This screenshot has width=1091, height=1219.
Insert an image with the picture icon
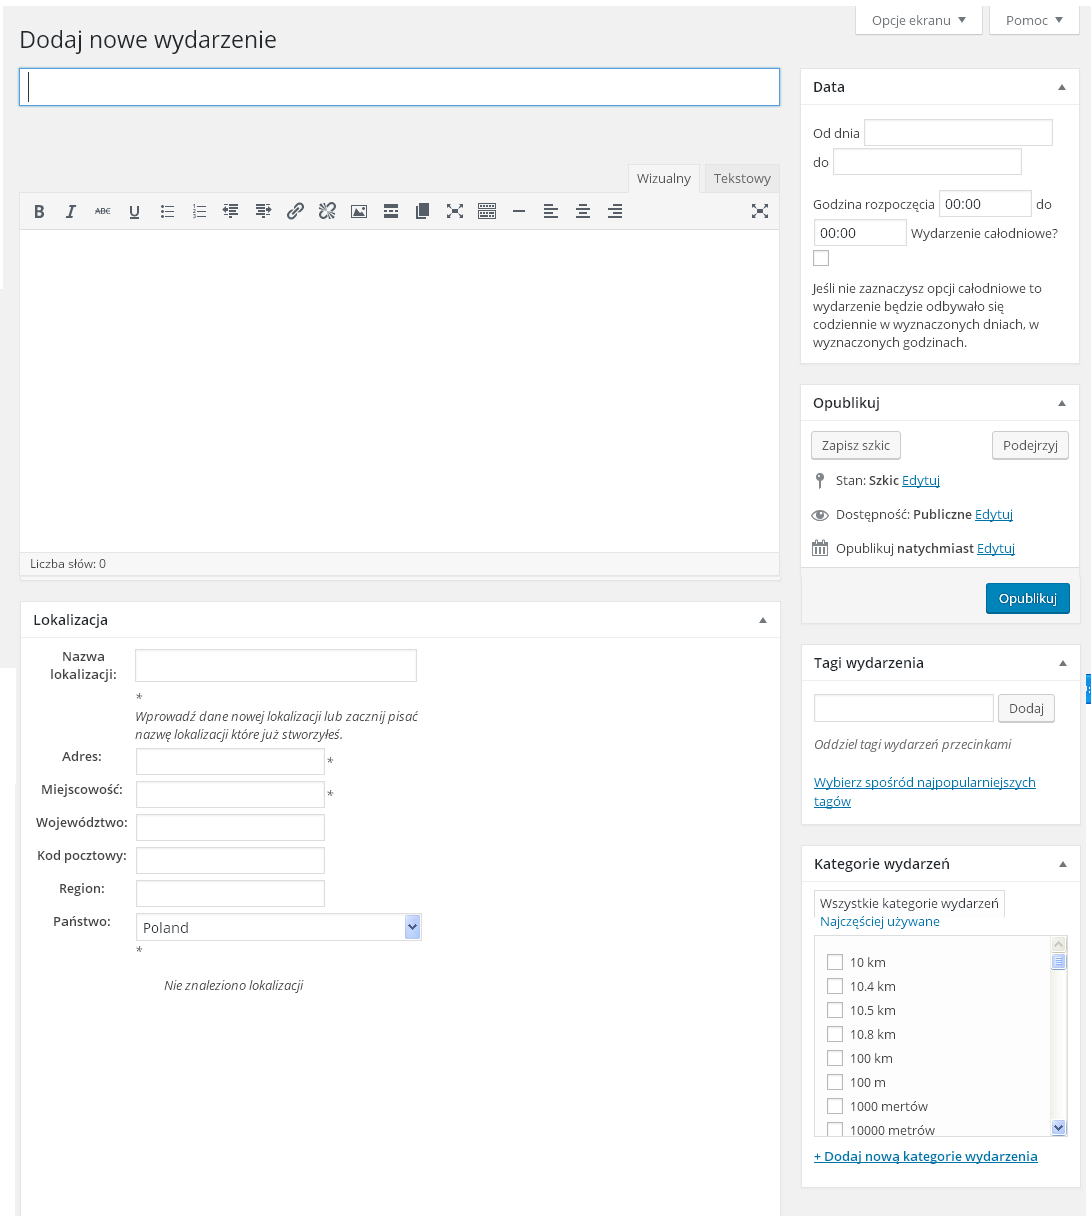click(359, 211)
